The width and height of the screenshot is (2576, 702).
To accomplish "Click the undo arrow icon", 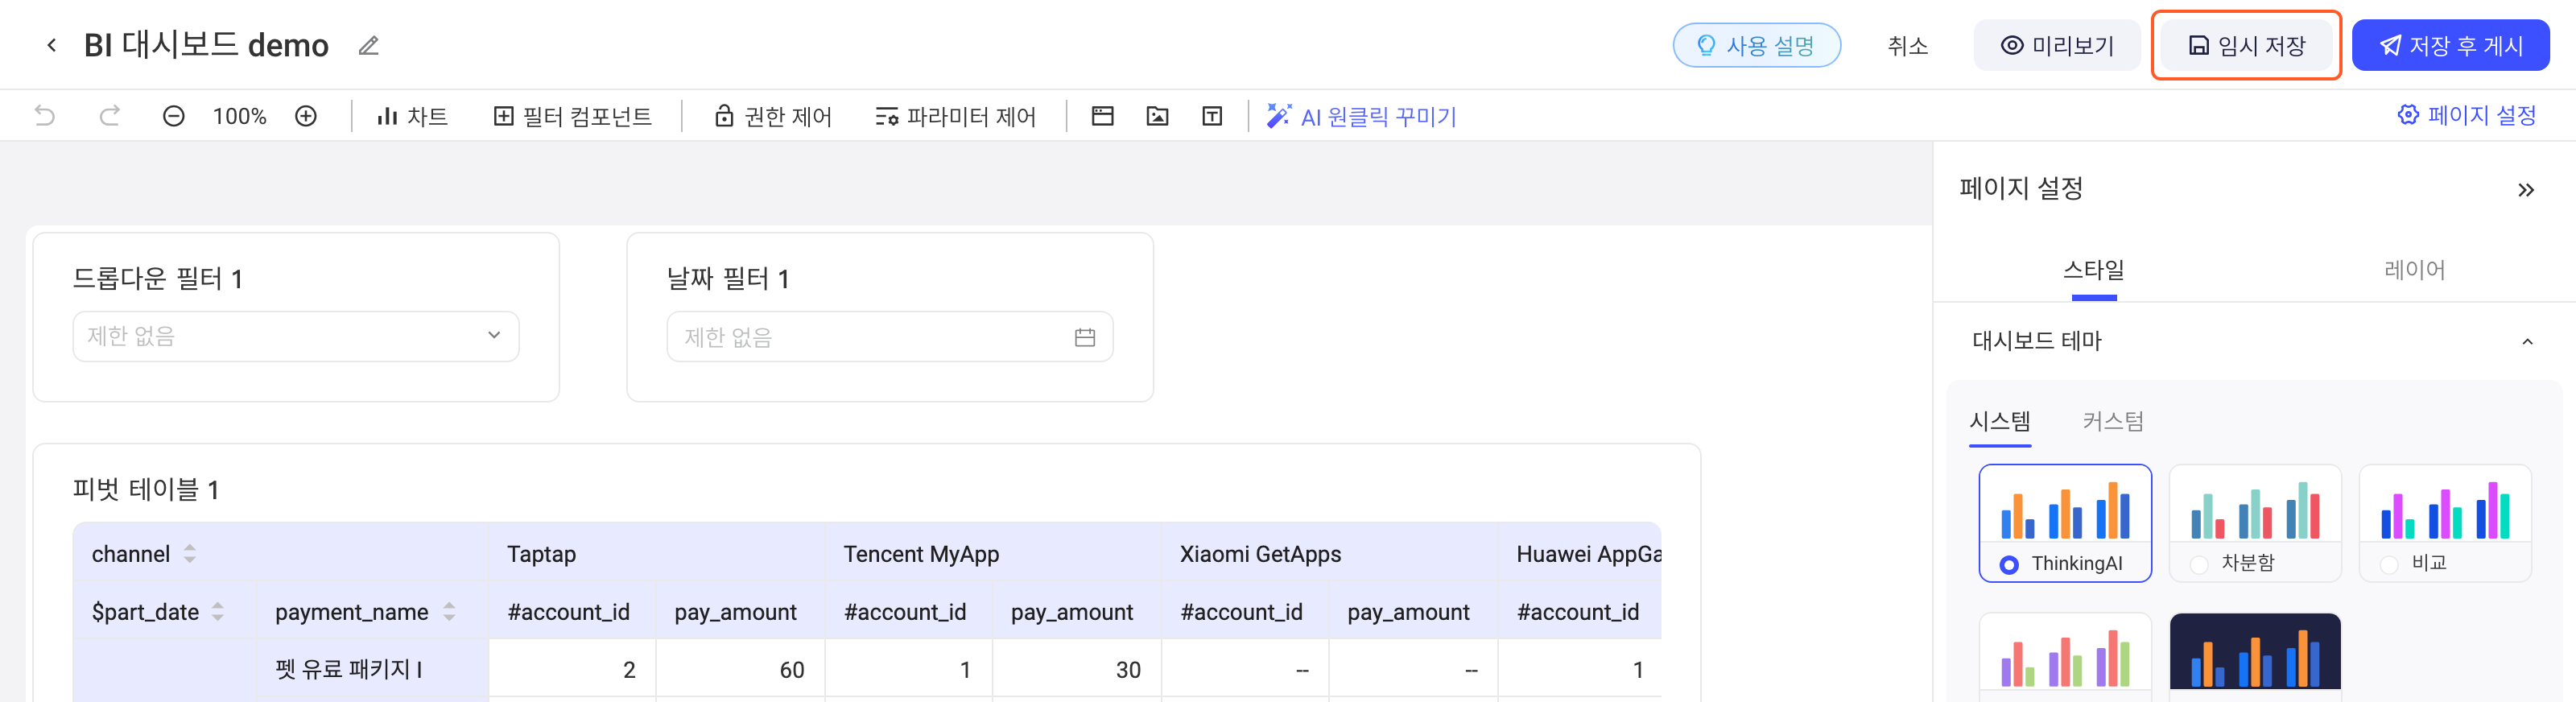I will [x=45, y=116].
